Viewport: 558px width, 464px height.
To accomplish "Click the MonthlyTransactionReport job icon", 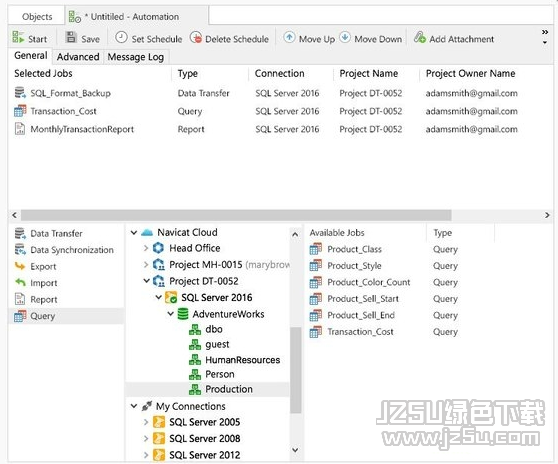I will (x=20, y=129).
